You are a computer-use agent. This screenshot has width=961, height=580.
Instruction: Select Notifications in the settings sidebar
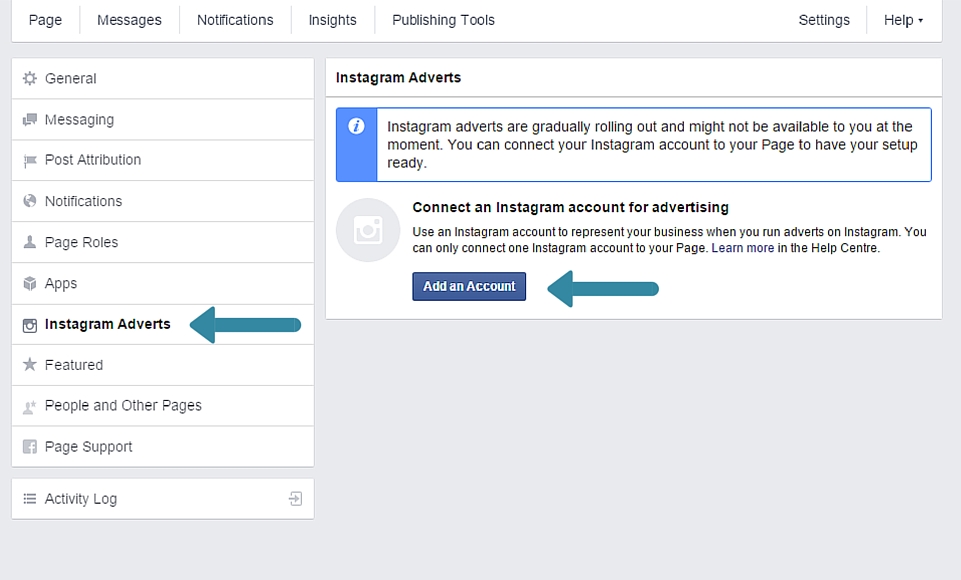point(162,201)
